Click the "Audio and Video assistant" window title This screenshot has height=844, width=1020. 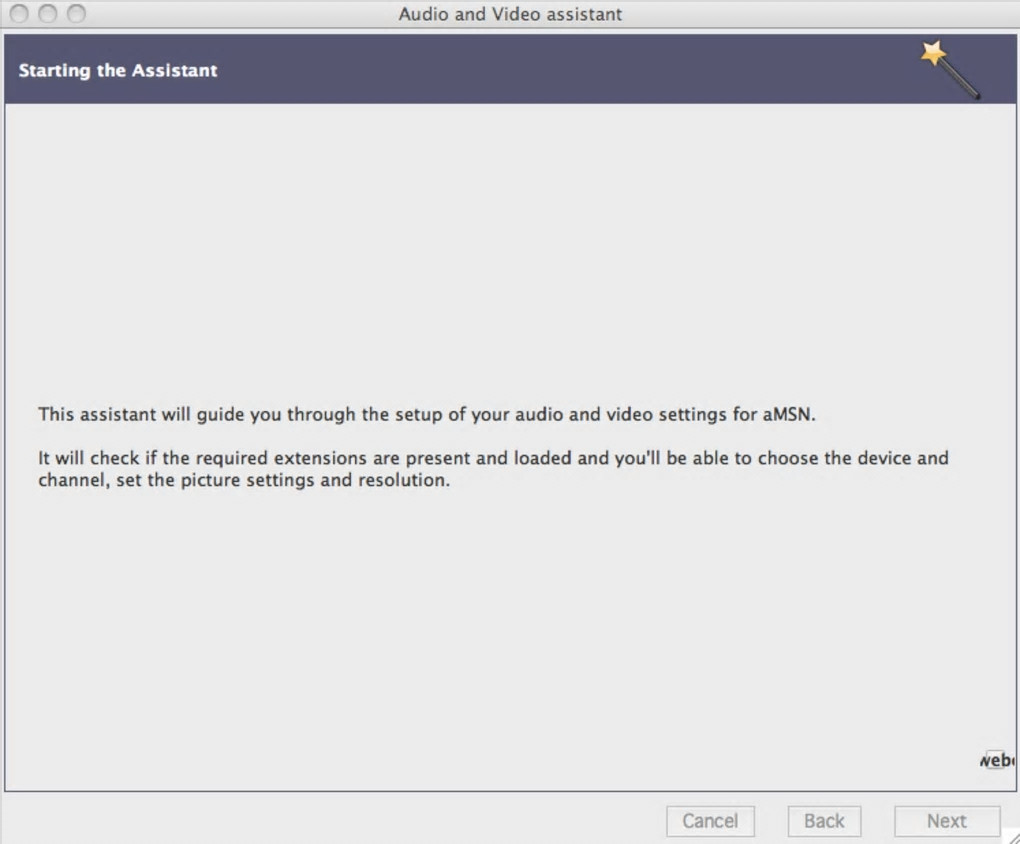510,14
